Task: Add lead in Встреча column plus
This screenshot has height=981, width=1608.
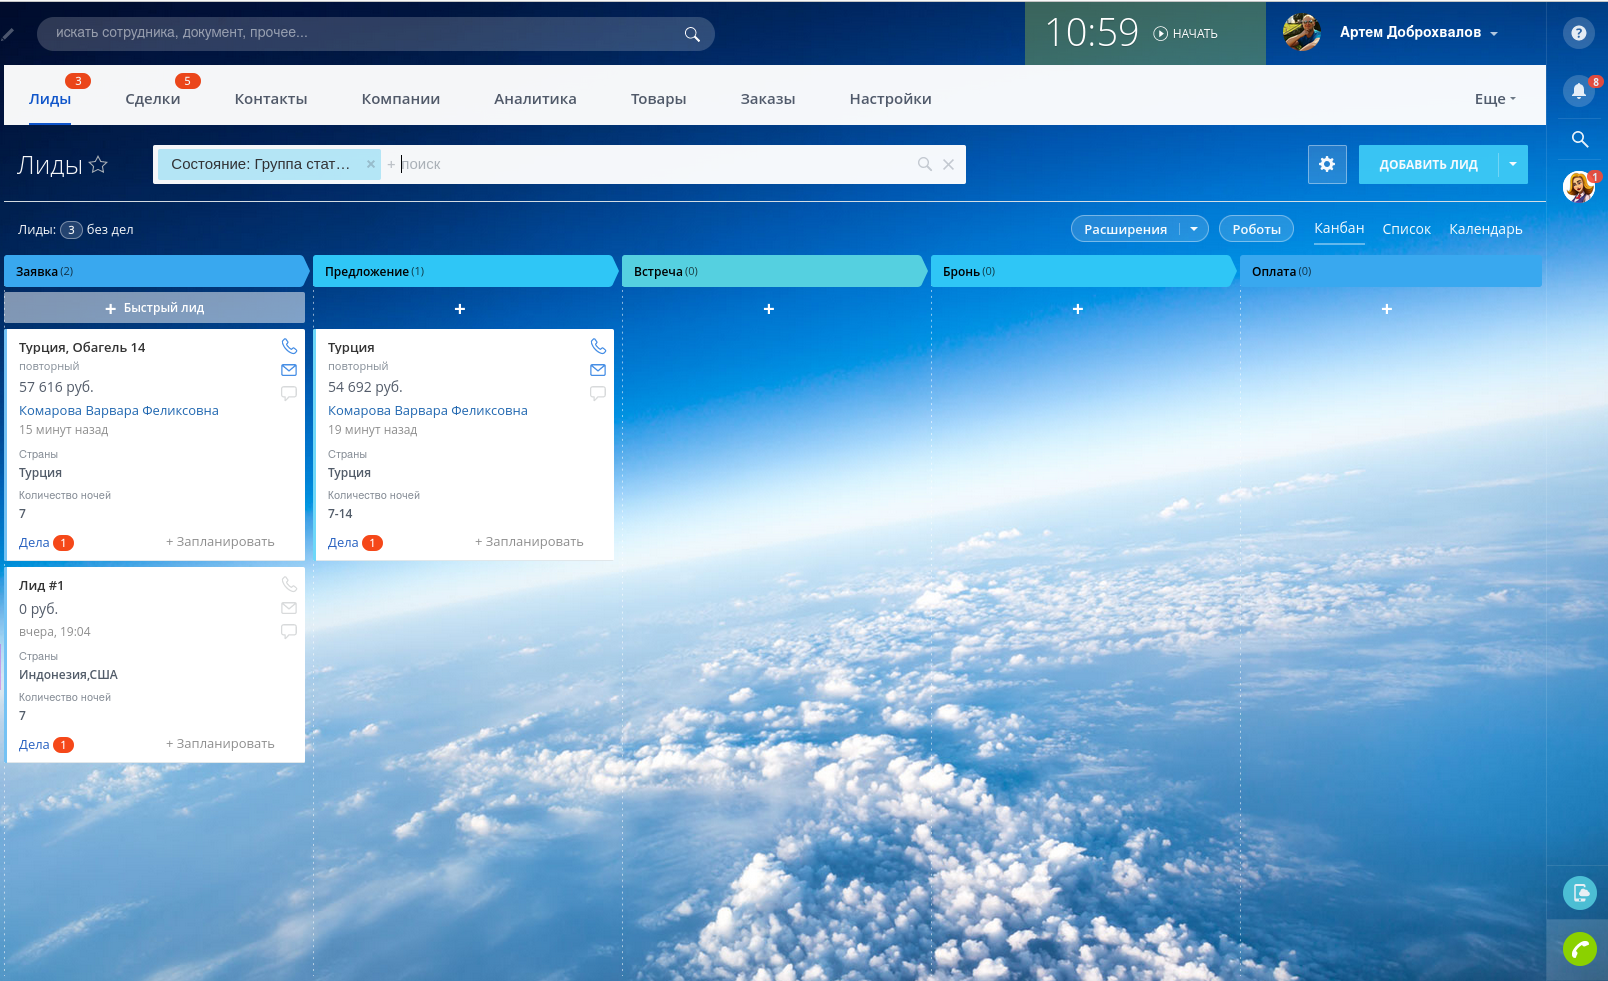Action: (769, 309)
